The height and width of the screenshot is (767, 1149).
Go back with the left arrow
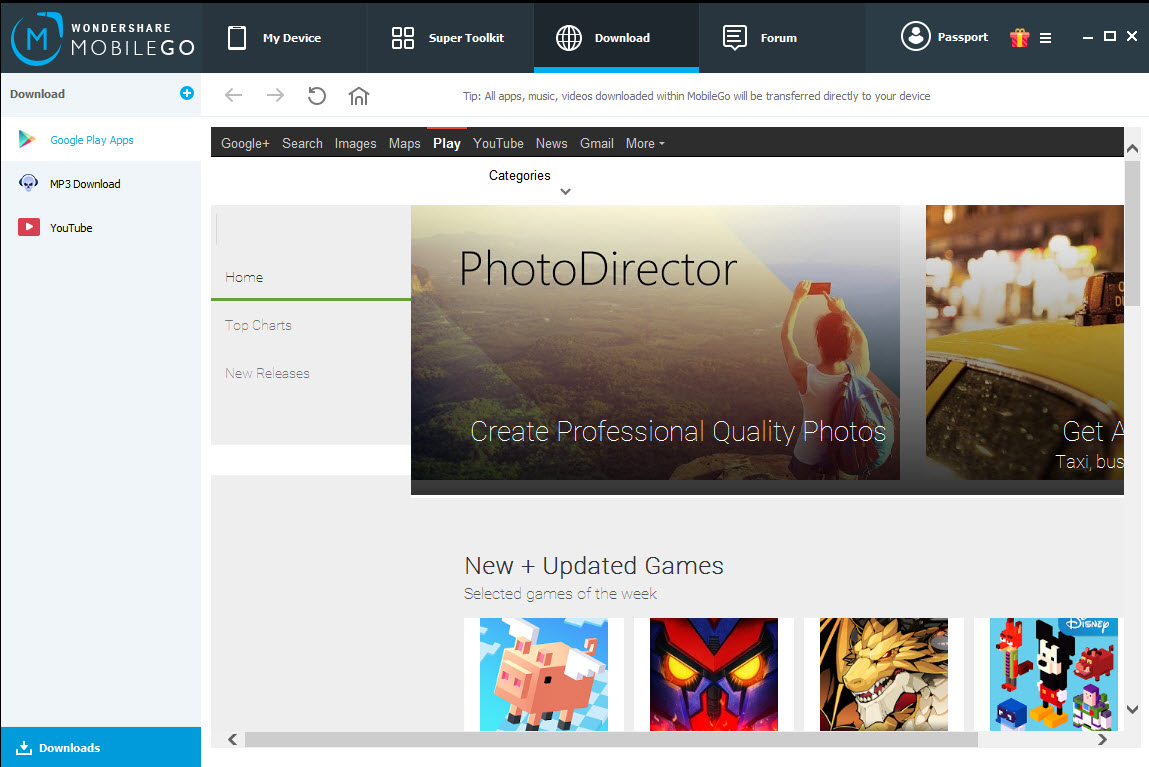click(234, 95)
